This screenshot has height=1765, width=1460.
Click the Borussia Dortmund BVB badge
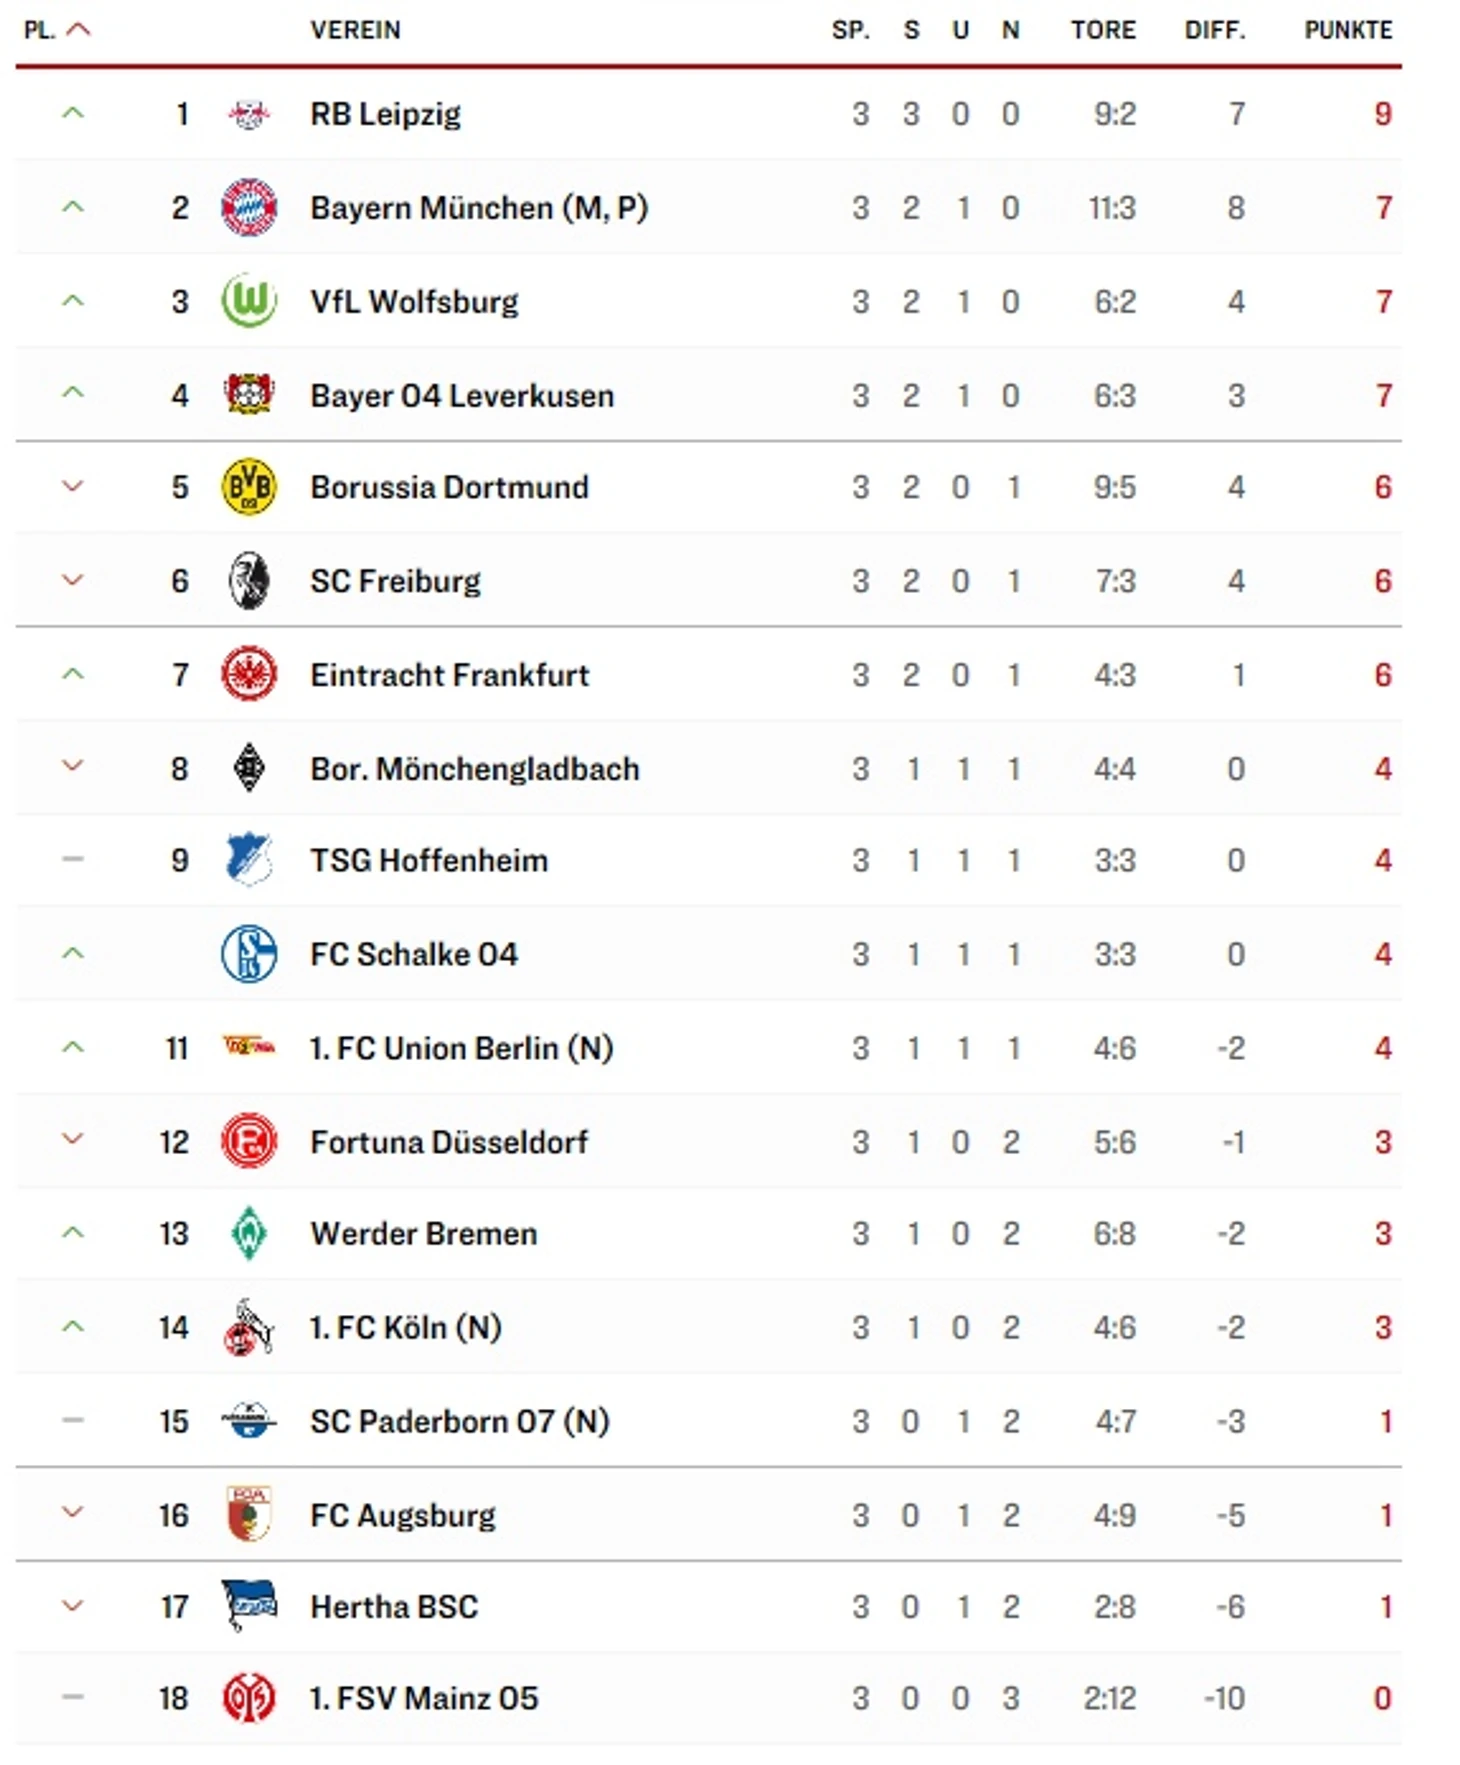(x=248, y=487)
